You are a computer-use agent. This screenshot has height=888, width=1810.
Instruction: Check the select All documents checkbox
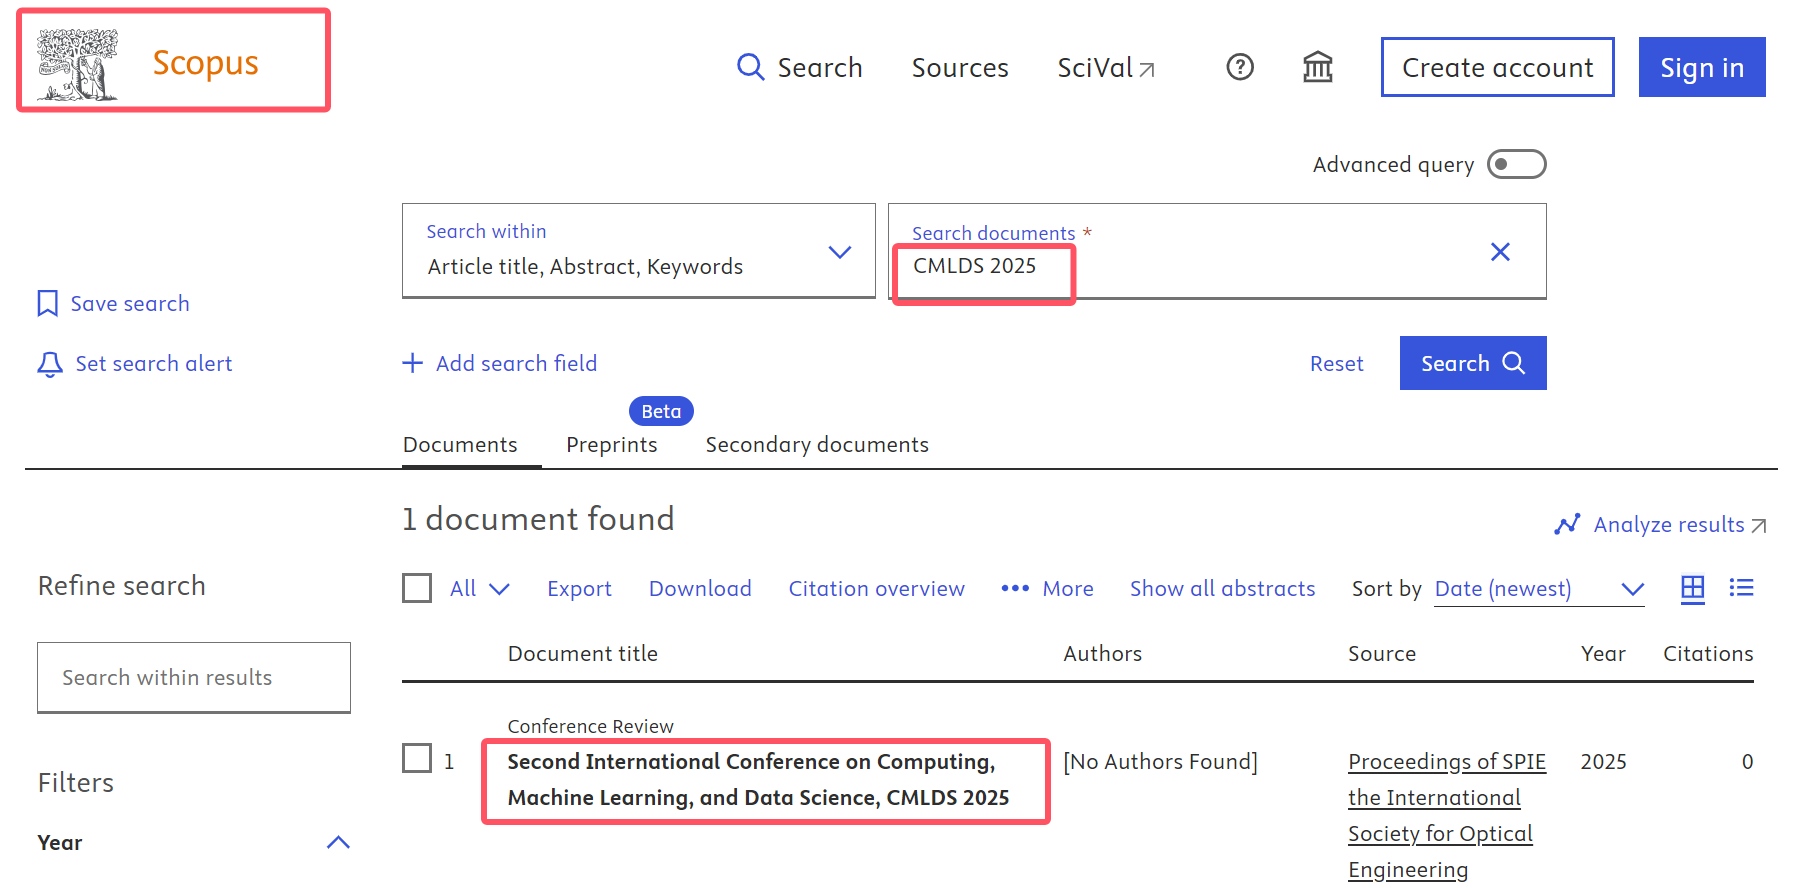[417, 588]
